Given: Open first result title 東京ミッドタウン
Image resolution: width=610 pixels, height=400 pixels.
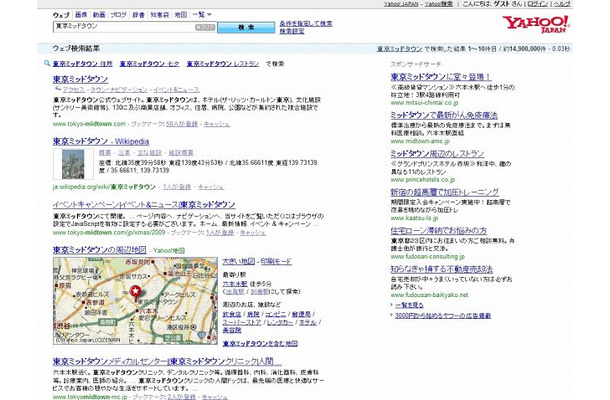Looking at the screenshot, I should point(81,79).
